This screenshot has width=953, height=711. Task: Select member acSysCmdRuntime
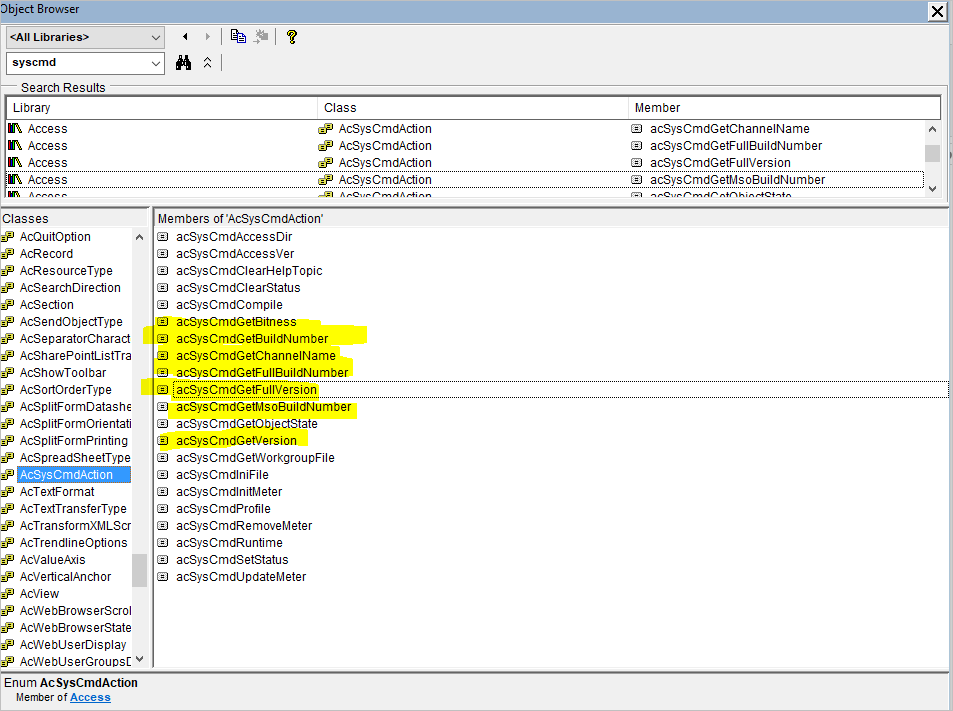tap(229, 543)
